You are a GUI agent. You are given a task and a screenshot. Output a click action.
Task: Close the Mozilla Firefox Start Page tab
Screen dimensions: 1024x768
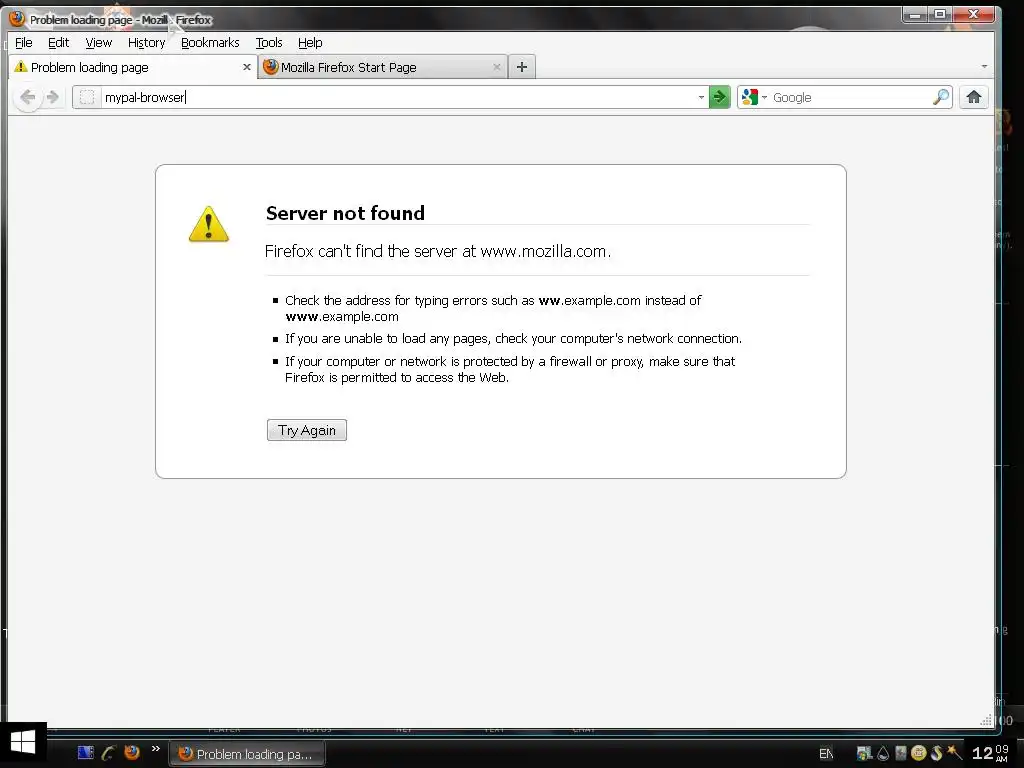(496, 67)
